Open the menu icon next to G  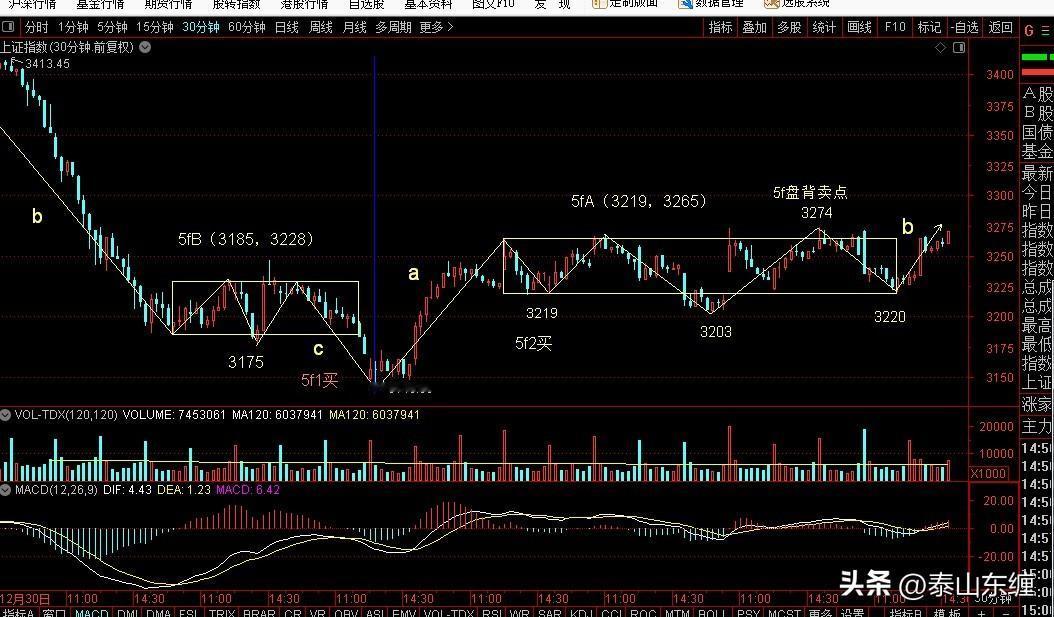1047,30
